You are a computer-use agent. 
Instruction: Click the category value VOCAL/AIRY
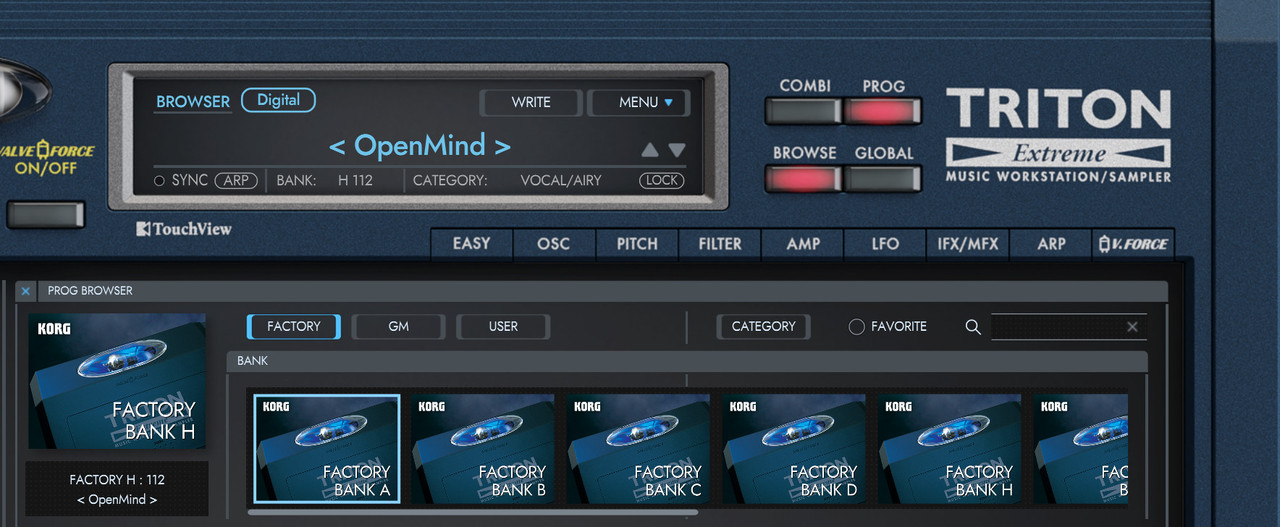[561, 181]
